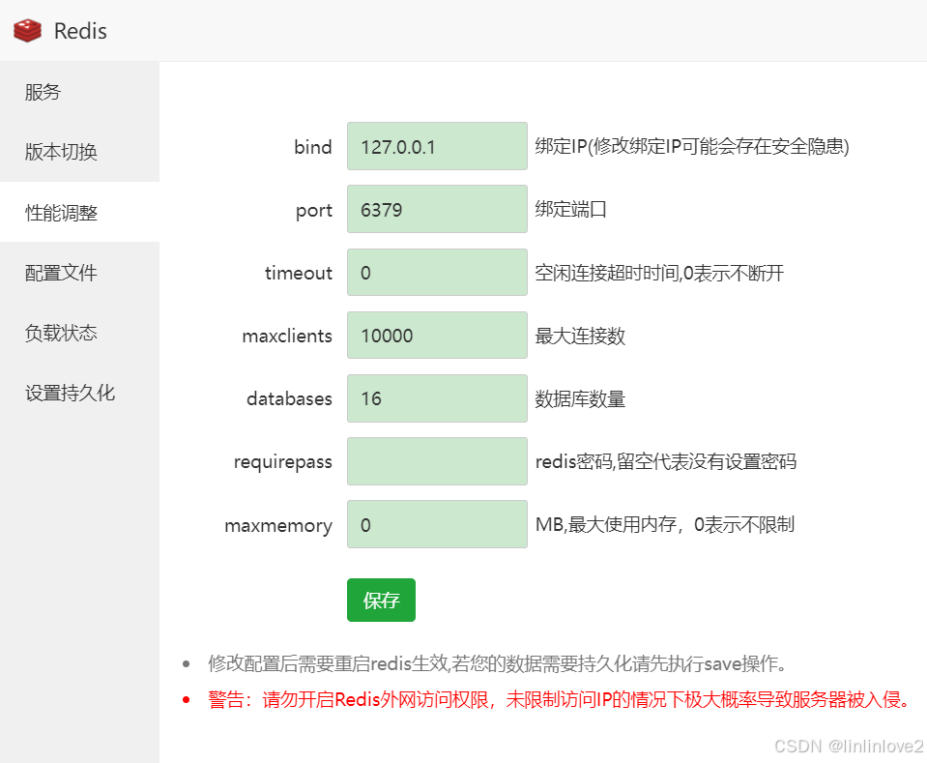Focus the port input field

(437, 209)
